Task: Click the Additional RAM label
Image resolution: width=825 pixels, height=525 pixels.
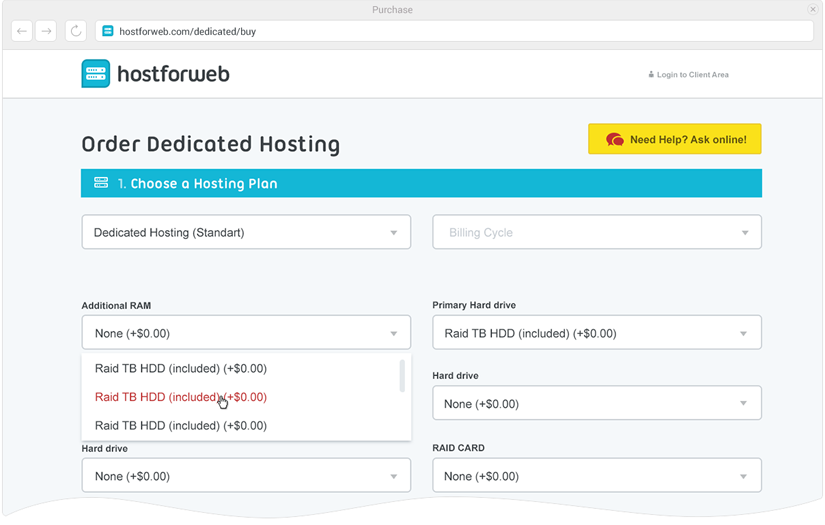Action: [x=116, y=306]
